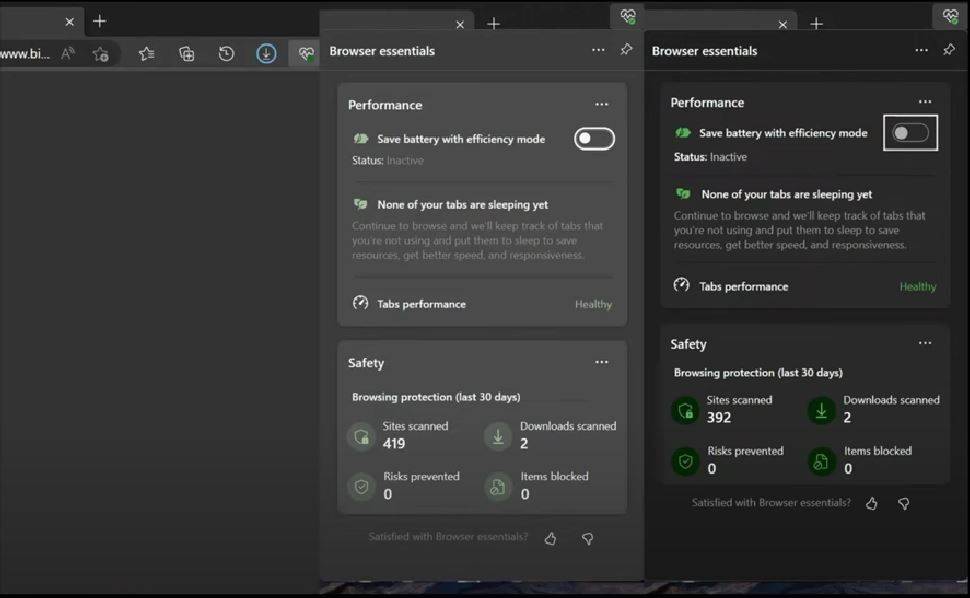Click thumbs down icon in right panel
This screenshot has width=970, height=598.
(x=903, y=504)
